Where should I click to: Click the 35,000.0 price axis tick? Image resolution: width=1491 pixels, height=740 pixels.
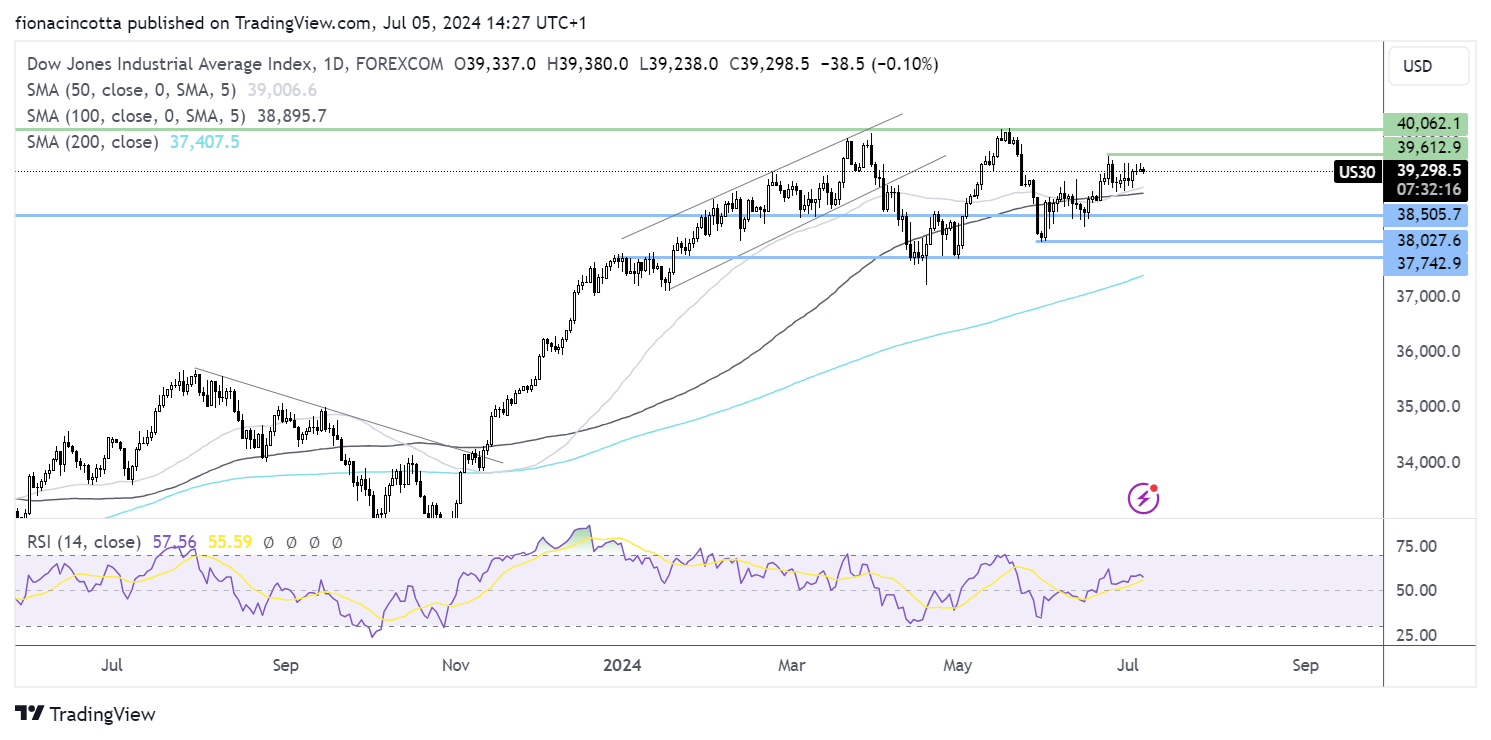point(1428,407)
